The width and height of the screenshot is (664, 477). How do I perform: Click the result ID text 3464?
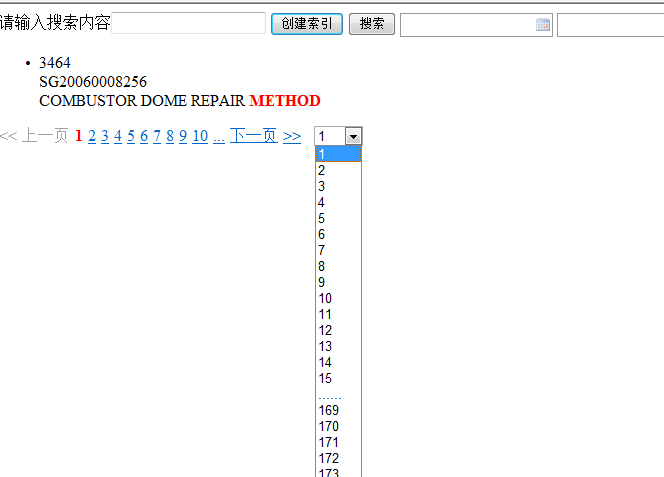(55, 63)
